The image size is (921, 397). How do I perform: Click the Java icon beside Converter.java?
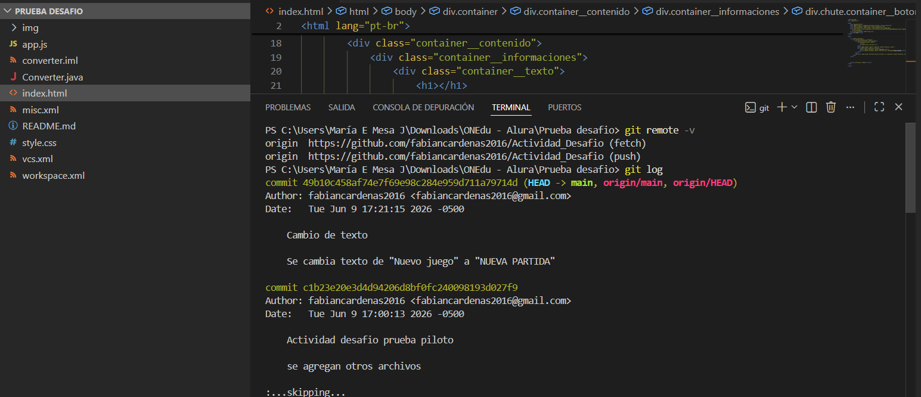click(x=13, y=77)
